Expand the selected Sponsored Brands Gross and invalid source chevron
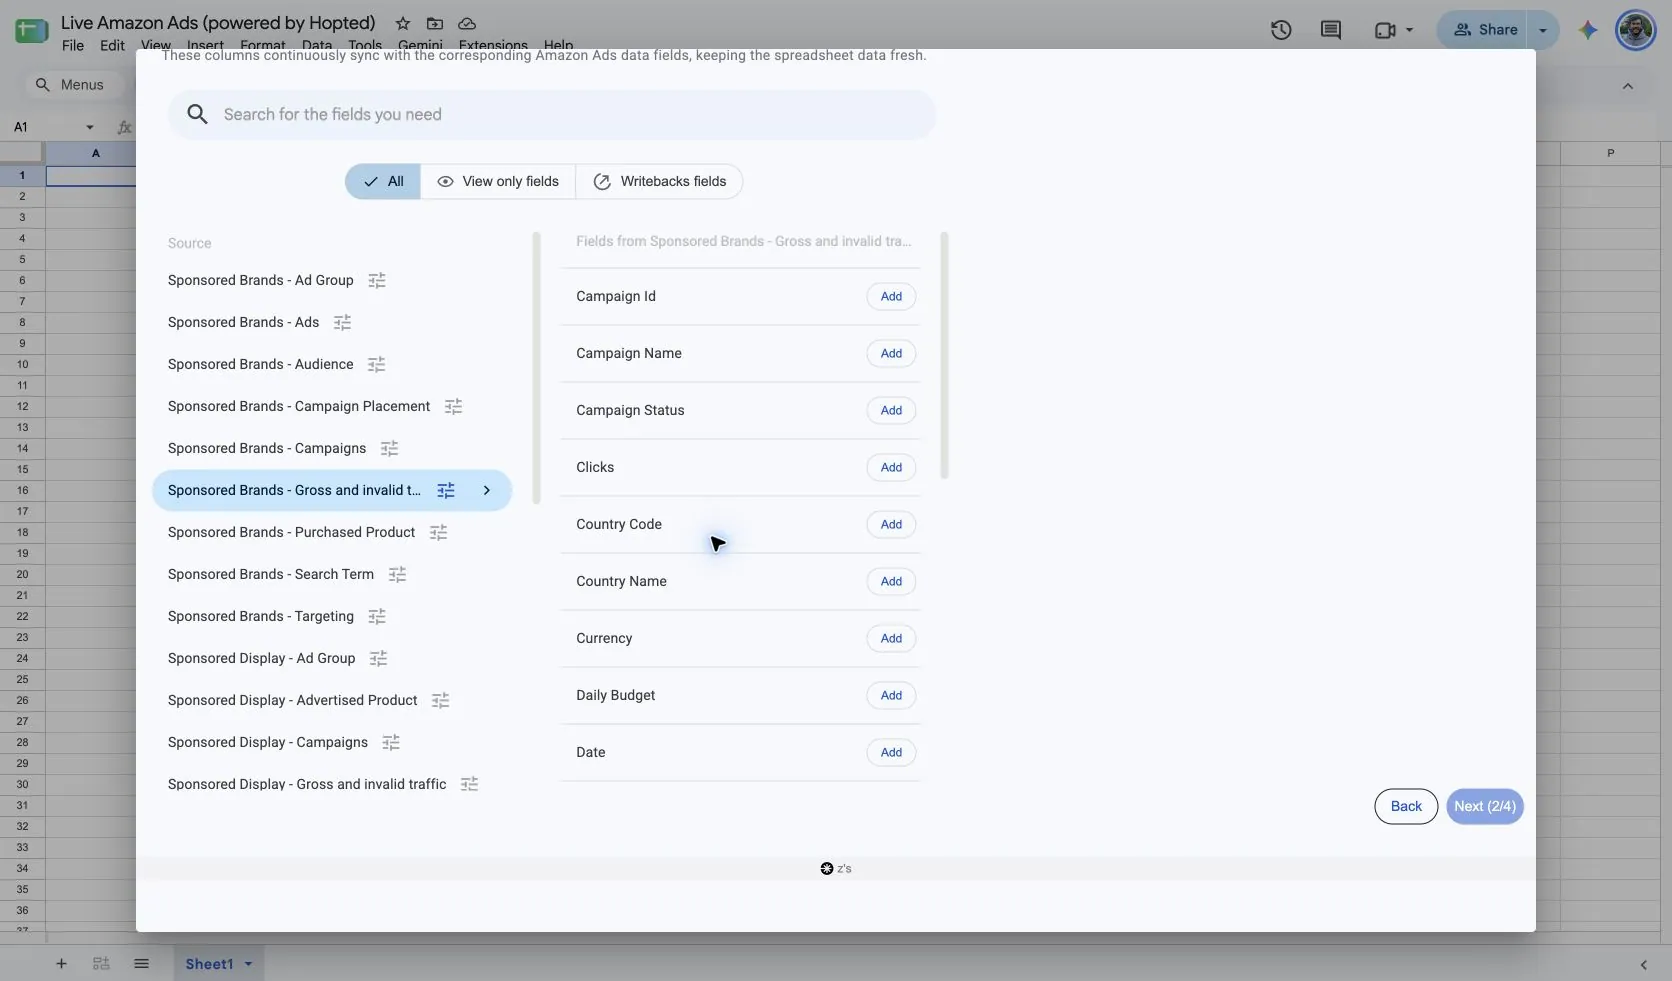 [x=487, y=491]
